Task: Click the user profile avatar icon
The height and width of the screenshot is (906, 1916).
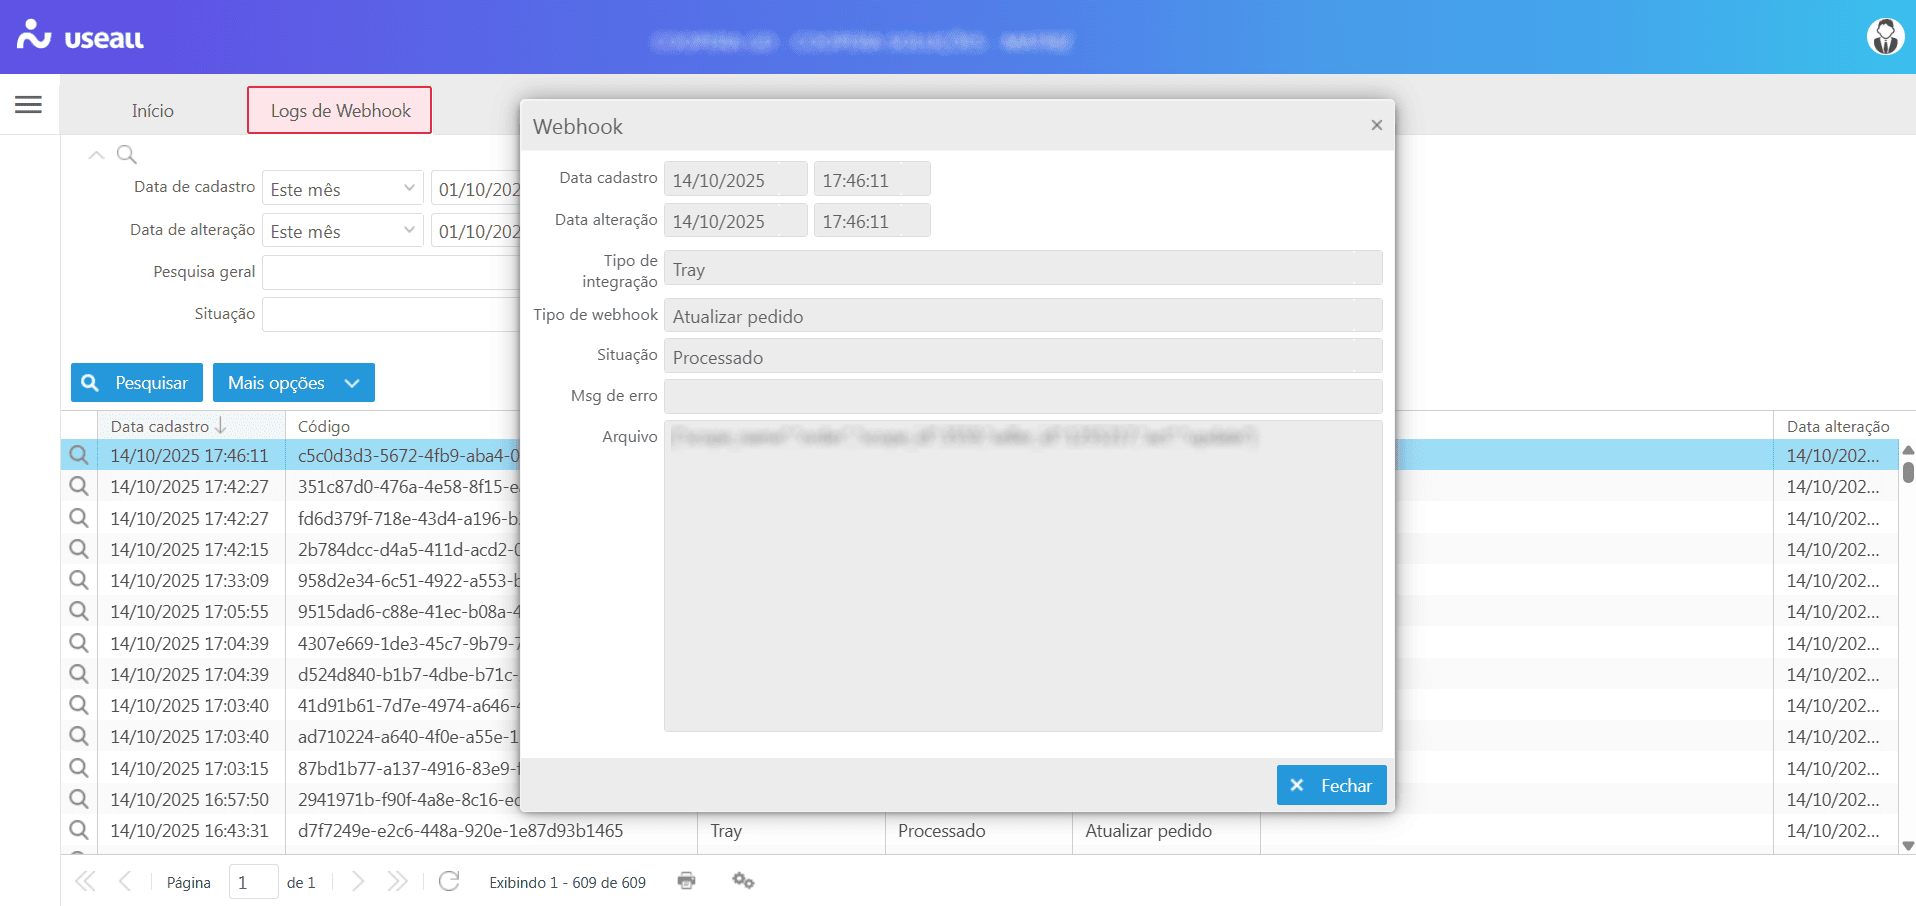Action: [x=1885, y=37]
